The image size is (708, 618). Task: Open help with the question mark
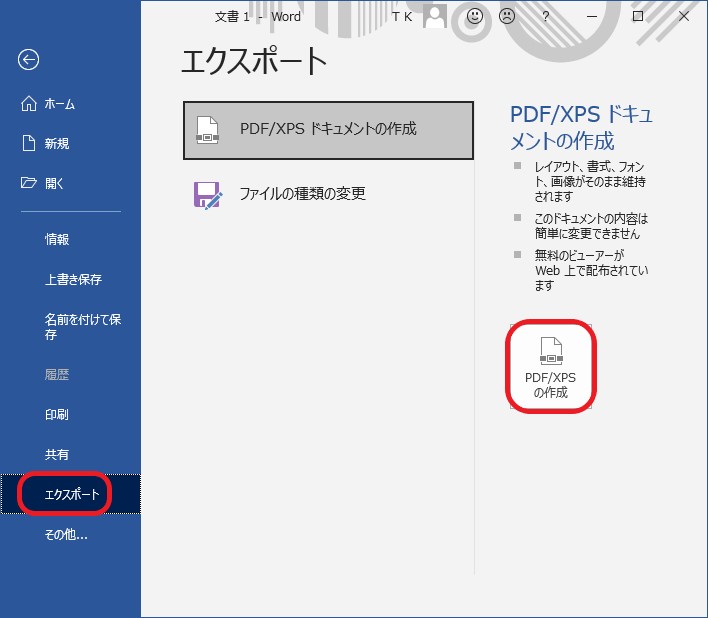tap(545, 16)
